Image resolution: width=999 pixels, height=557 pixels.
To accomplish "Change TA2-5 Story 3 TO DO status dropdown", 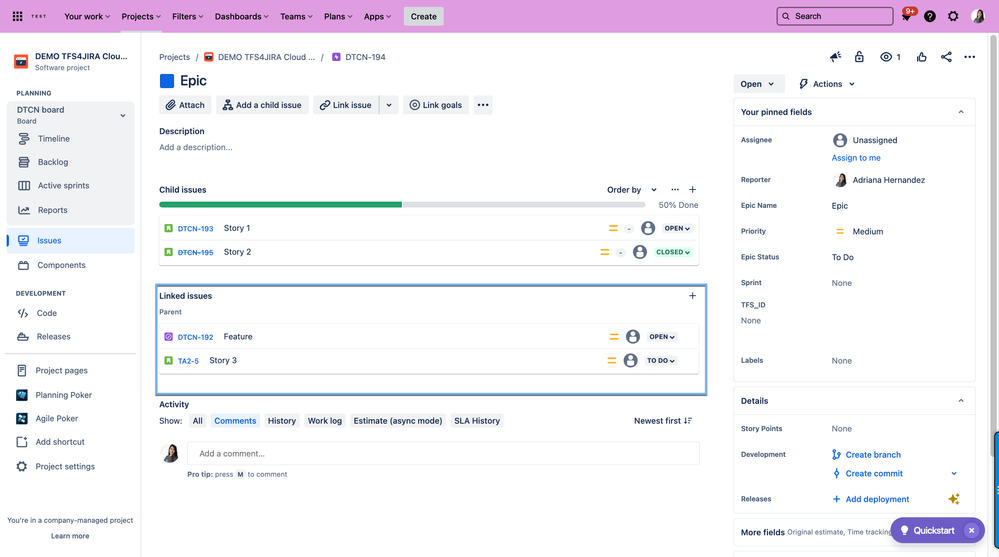I will [x=661, y=361].
